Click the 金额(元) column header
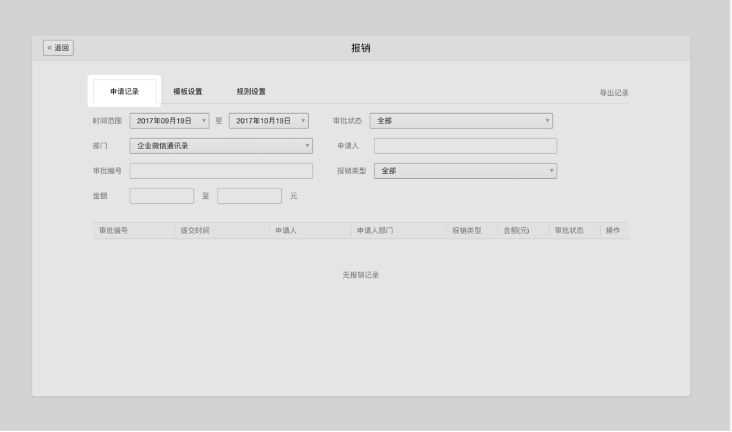The height and width of the screenshot is (432, 732). click(516, 231)
